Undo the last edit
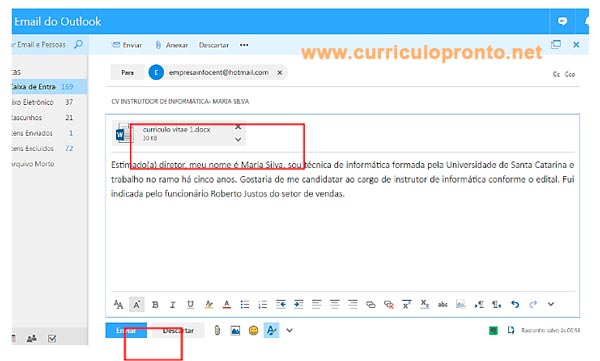 pyautogui.click(x=515, y=304)
